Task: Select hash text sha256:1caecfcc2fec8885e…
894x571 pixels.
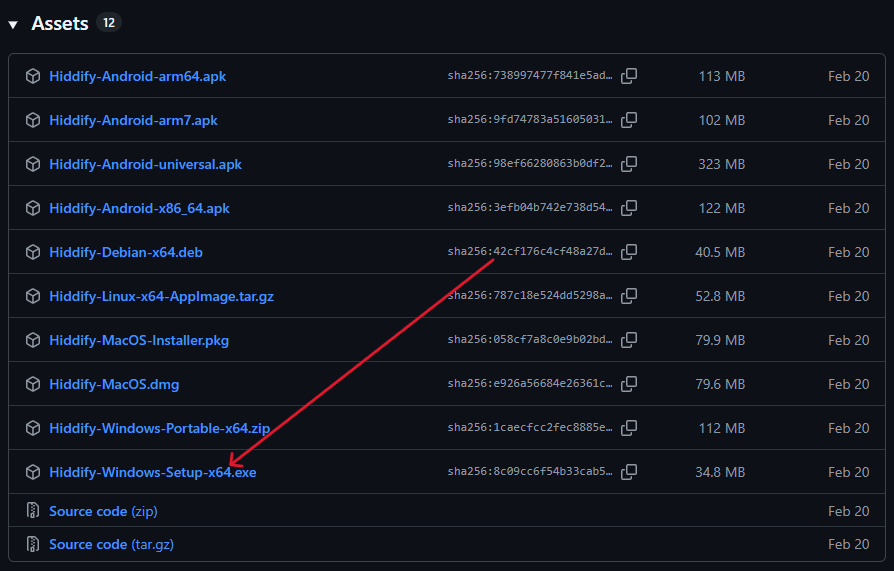Action: pyautogui.click(x=530, y=427)
